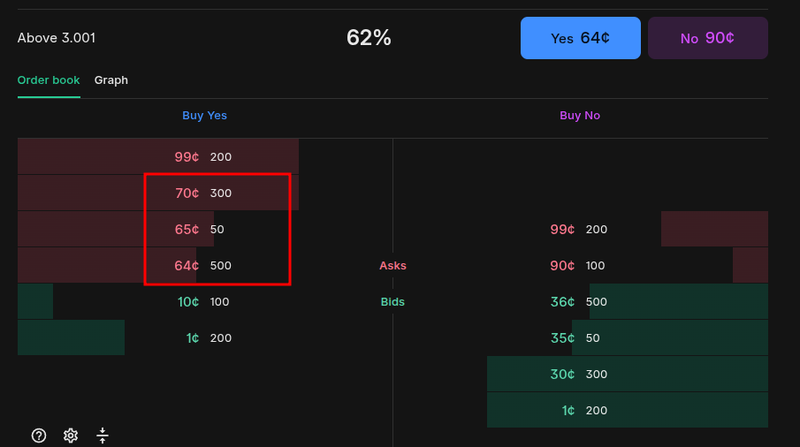Select the 90¢ ask under Buy No
This screenshot has width=800, height=447.
click(579, 265)
